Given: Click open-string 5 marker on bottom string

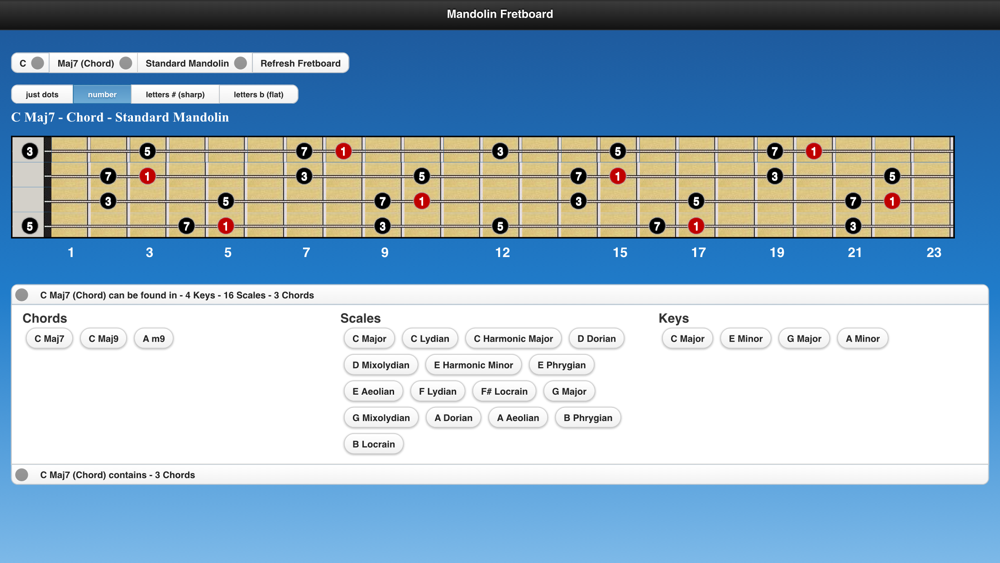Looking at the screenshot, I should [29, 226].
